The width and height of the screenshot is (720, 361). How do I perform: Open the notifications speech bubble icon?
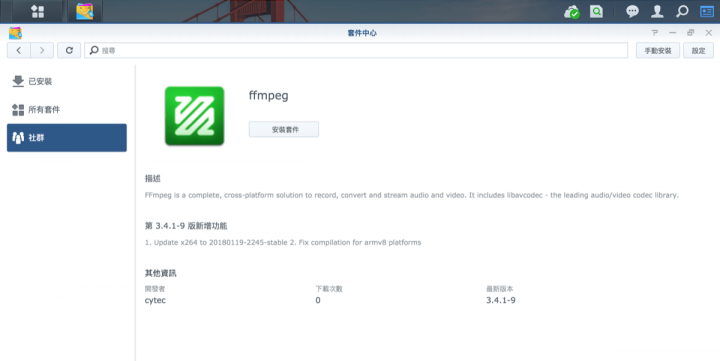(x=632, y=11)
